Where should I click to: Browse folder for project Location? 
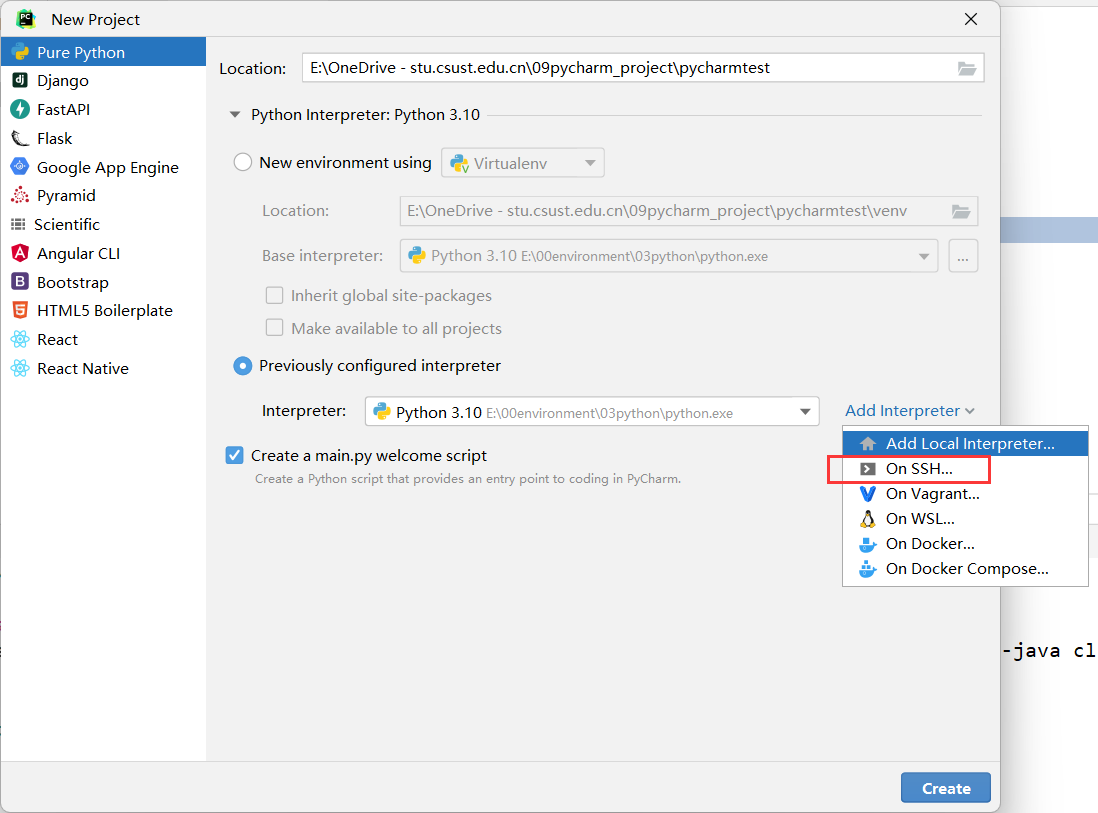coord(967,69)
